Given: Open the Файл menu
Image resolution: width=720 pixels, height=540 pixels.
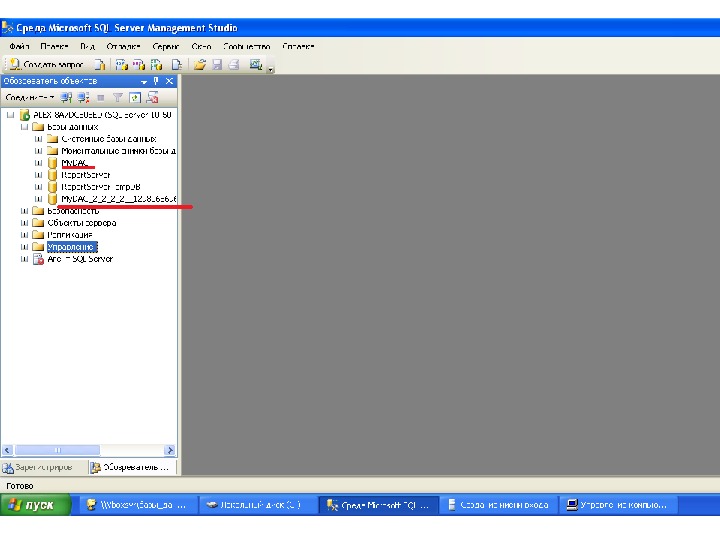Looking at the screenshot, I should (x=20, y=46).
